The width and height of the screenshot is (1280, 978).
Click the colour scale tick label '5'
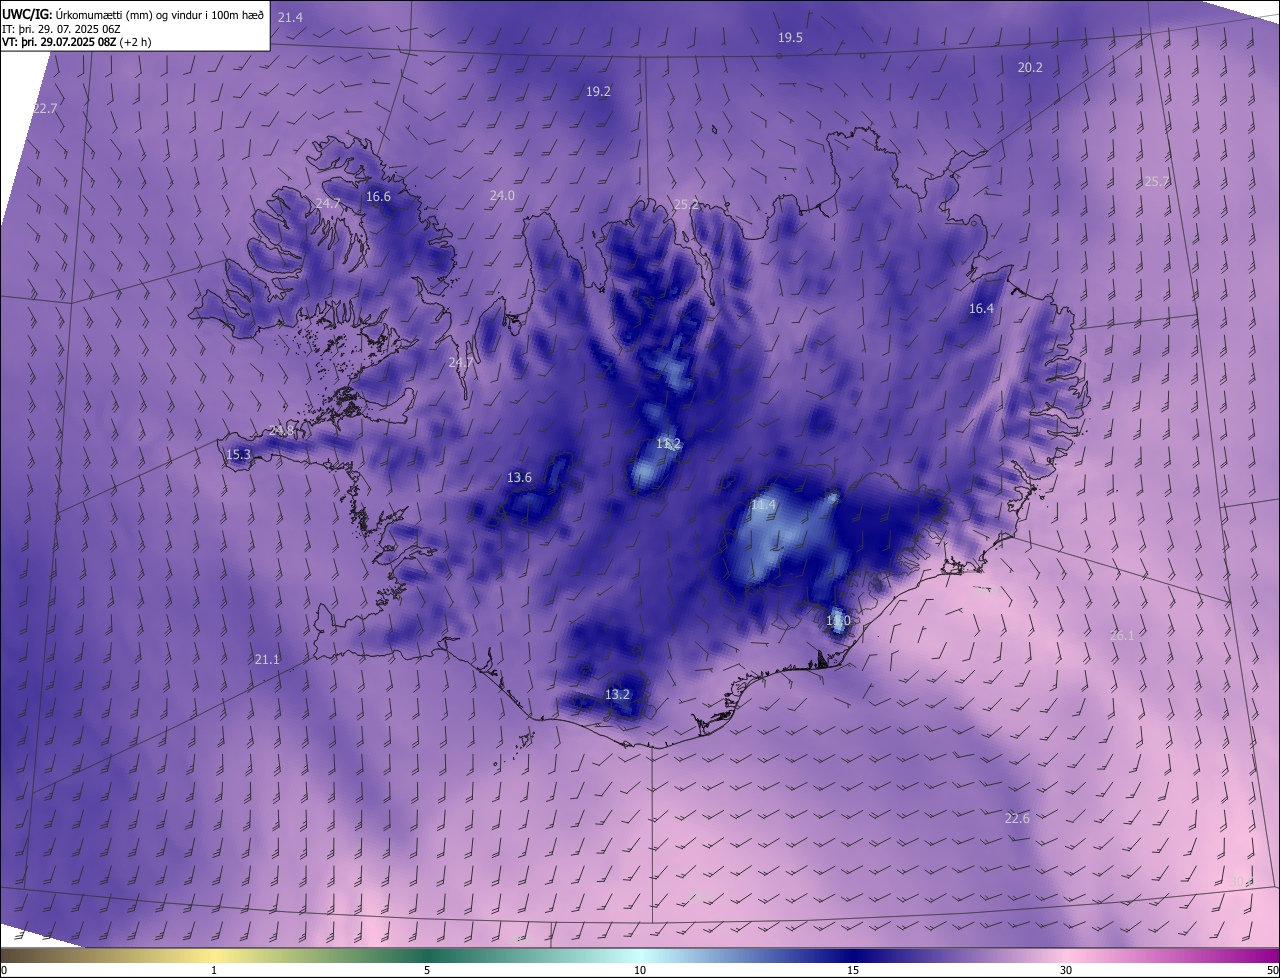pyautogui.click(x=427, y=970)
